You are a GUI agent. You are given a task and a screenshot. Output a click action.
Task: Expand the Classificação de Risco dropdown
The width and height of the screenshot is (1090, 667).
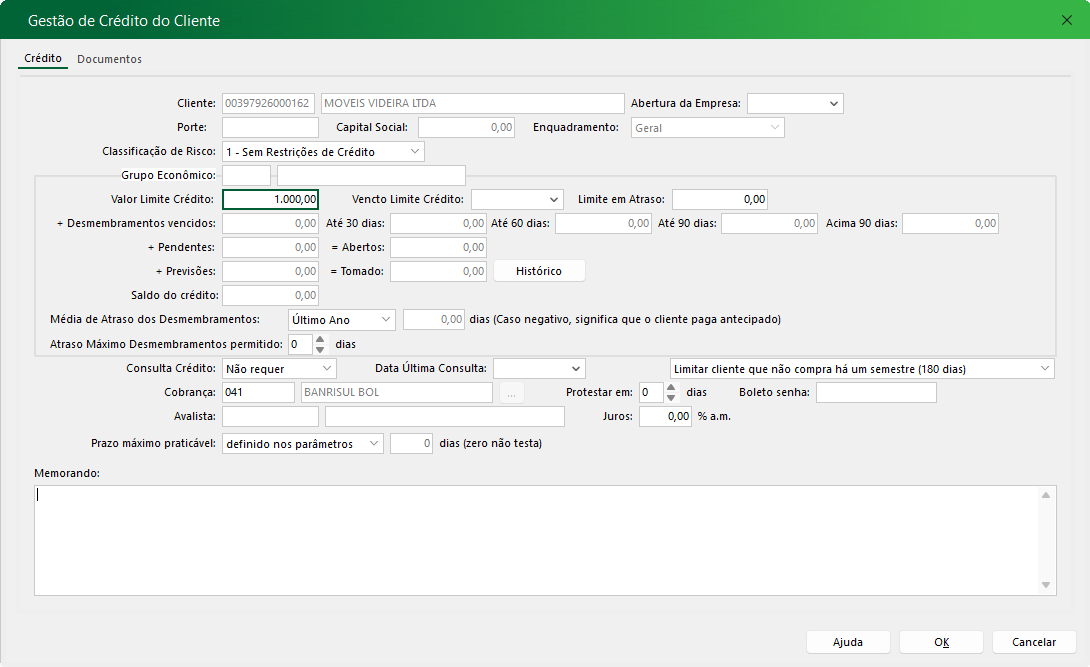click(415, 152)
